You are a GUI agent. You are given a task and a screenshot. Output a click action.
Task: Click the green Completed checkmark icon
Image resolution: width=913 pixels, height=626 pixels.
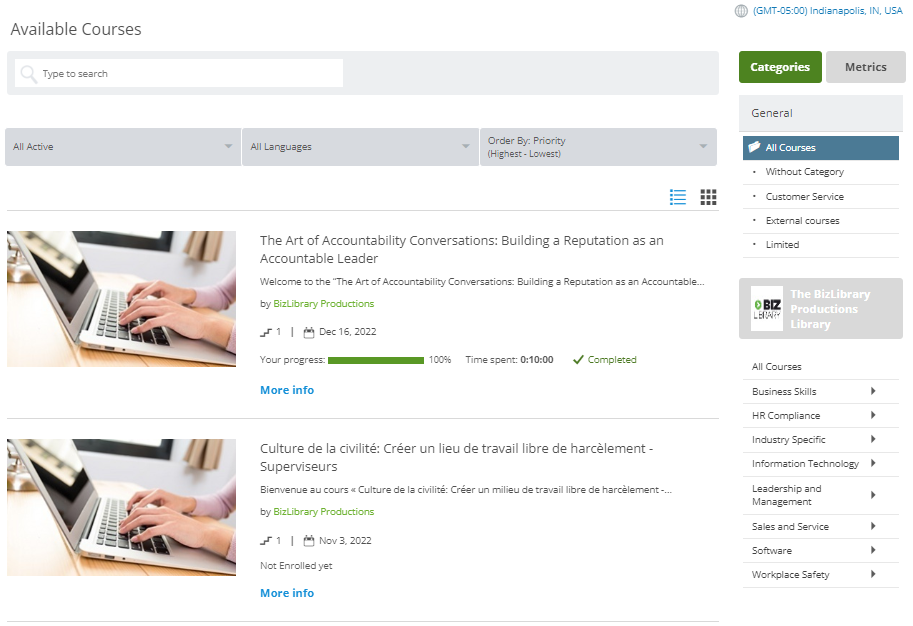click(578, 360)
